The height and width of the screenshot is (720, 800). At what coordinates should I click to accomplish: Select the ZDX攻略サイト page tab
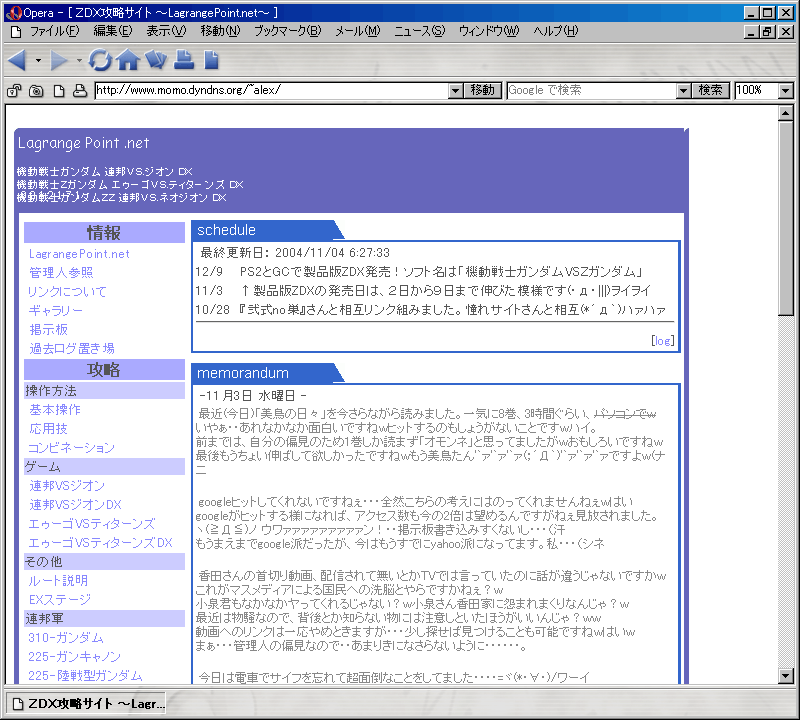pos(86,704)
